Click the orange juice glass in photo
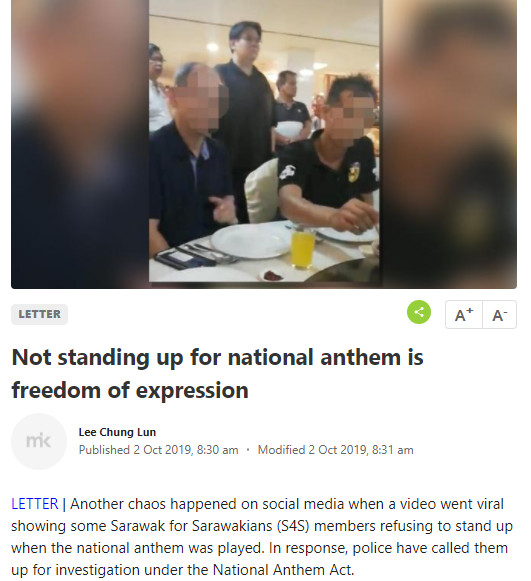This screenshot has width=531, height=581. coord(302,249)
